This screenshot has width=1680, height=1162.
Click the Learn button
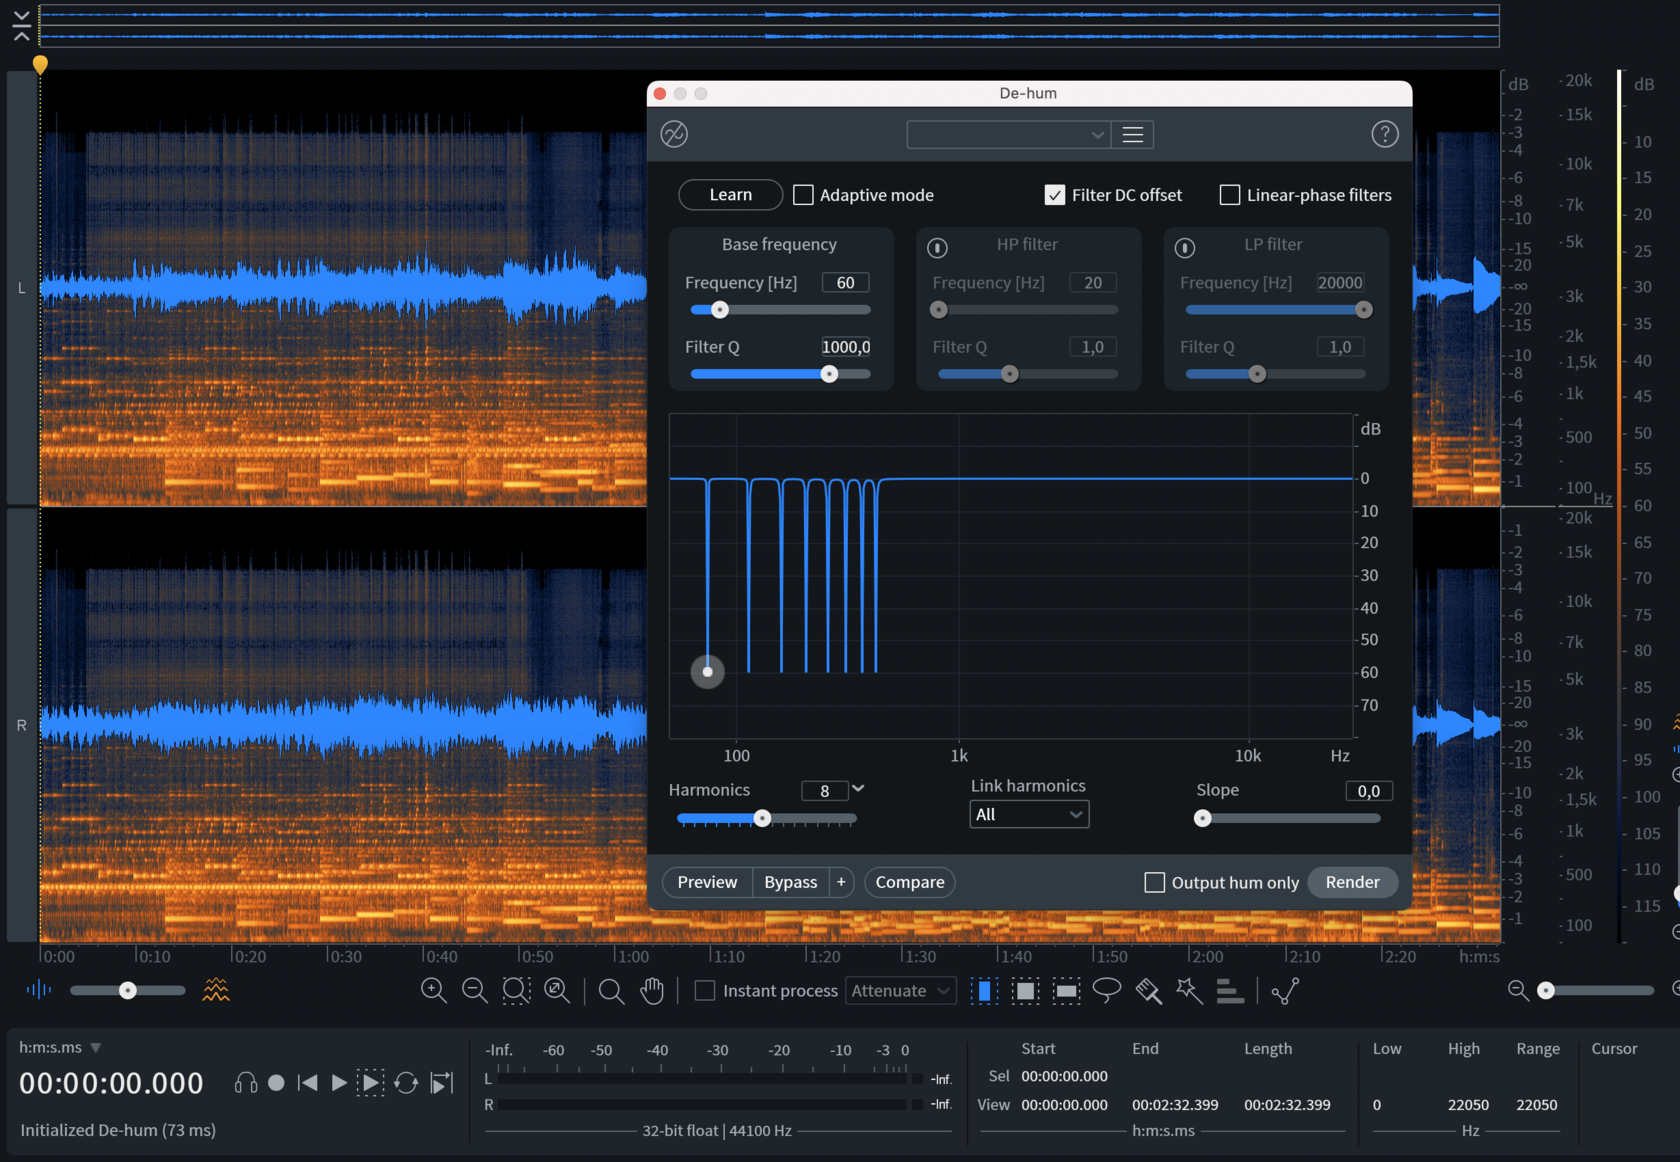pos(730,195)
